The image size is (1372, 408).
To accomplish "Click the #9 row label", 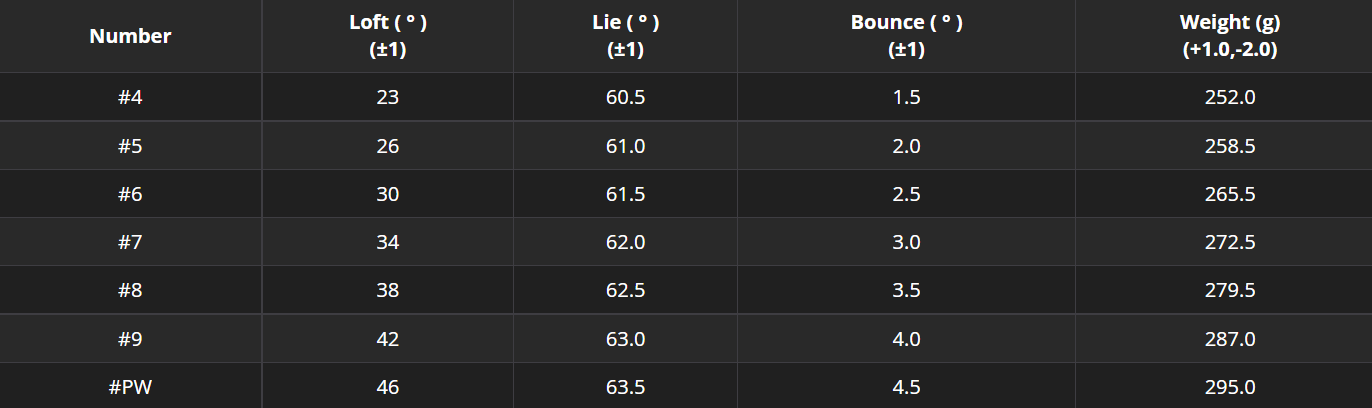I will [130, 339].
